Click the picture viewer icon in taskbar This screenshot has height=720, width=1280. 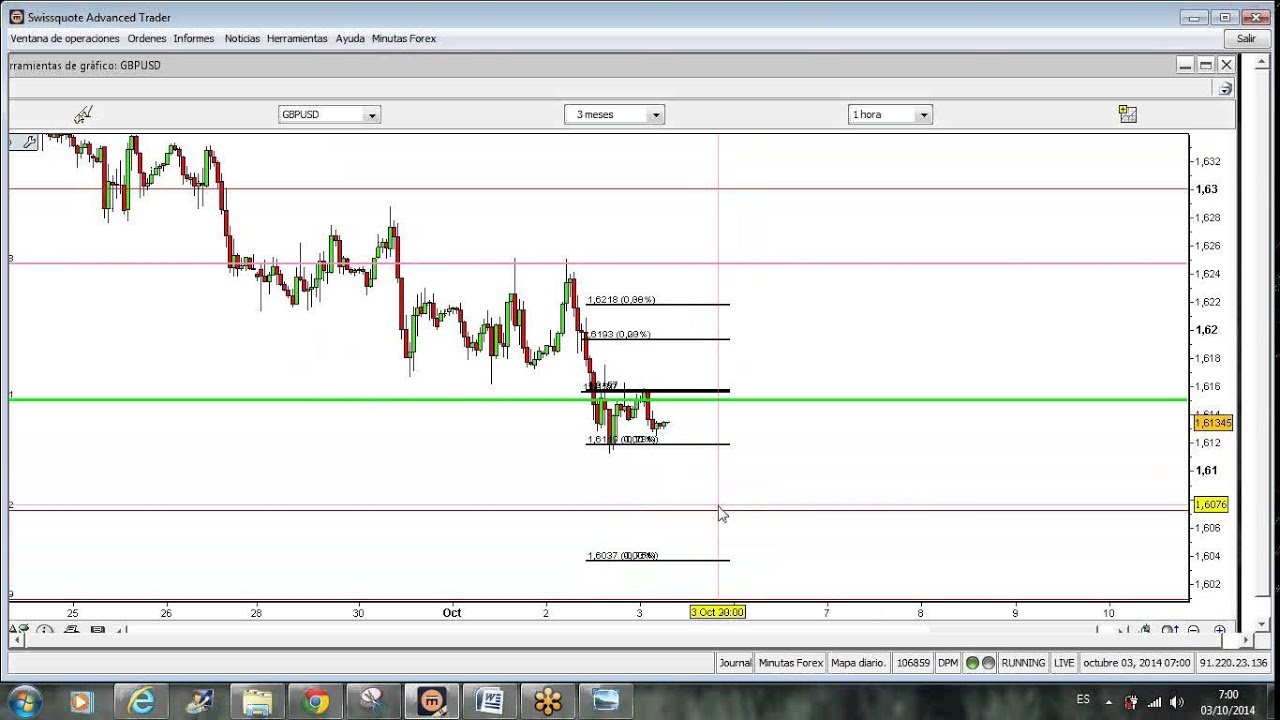click(x=606, y=701)
